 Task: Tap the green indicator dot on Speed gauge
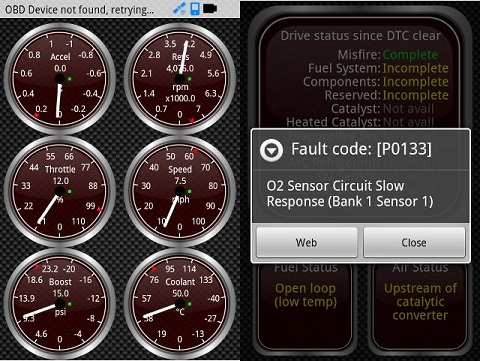pos(189,191)
